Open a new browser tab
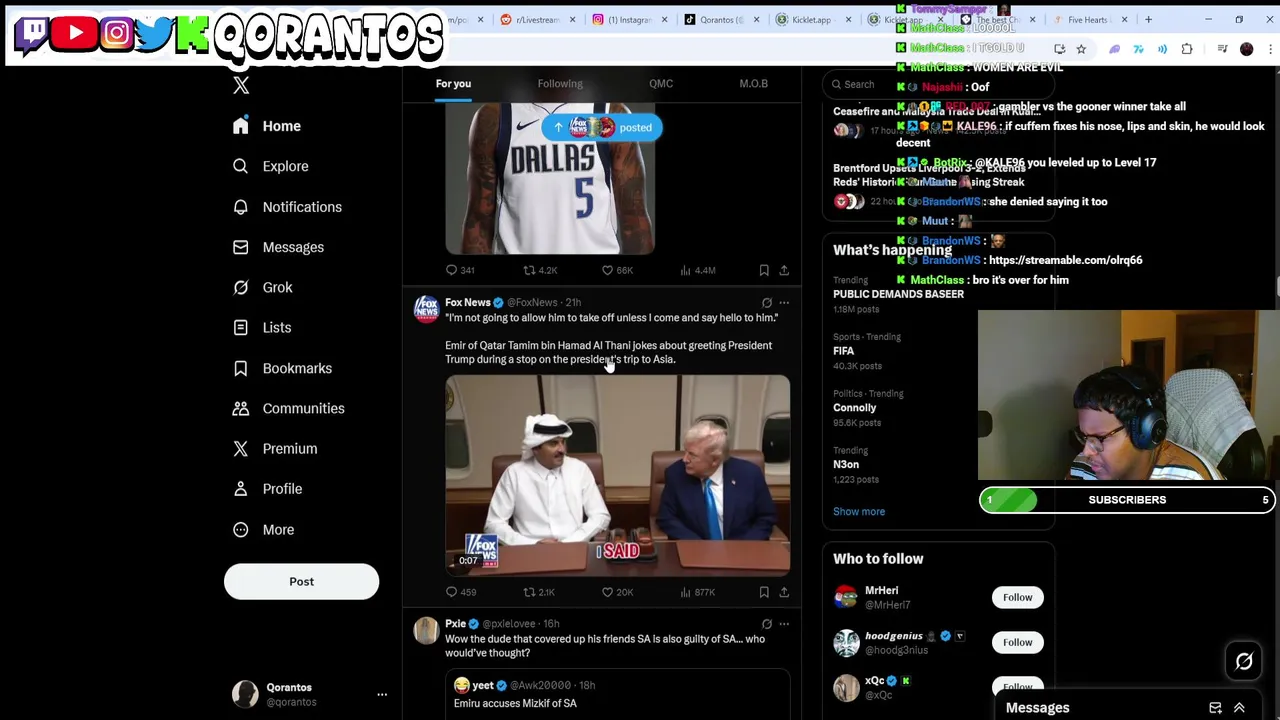Screen dimensions: 1280x720 tap(1148, 19)
